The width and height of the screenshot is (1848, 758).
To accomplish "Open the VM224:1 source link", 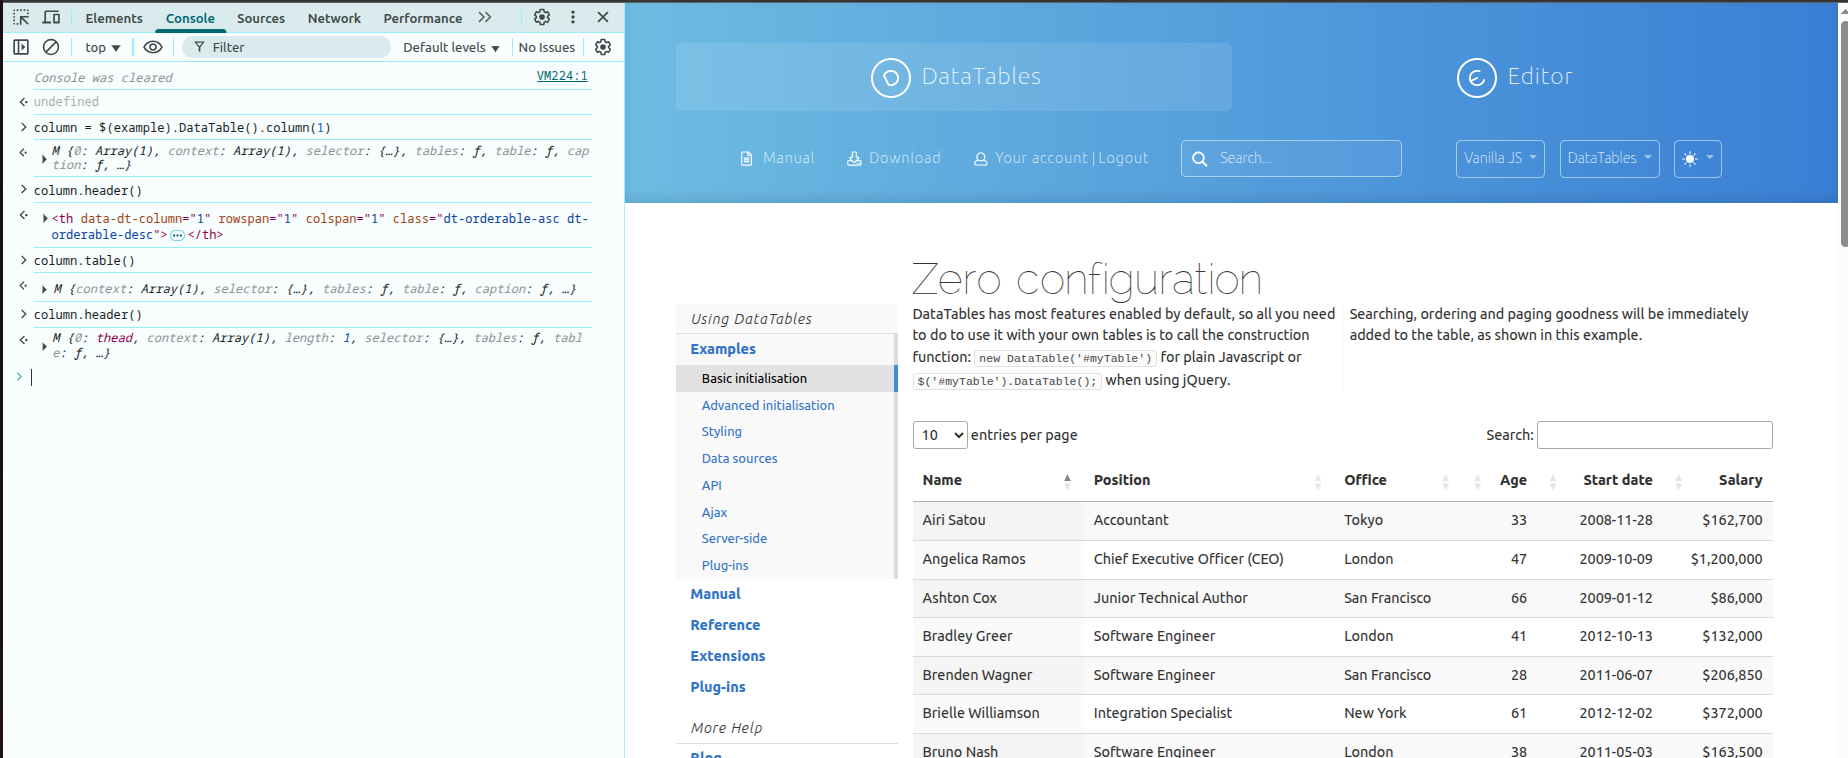I will pos(562,76).
